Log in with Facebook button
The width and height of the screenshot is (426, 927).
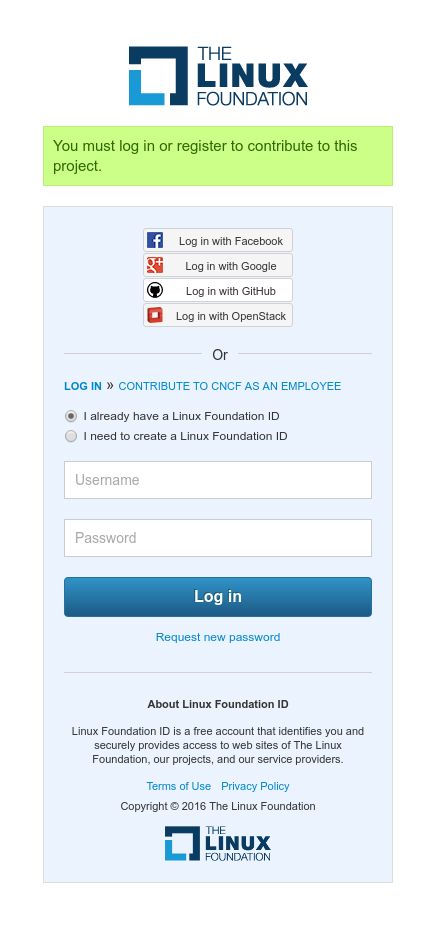click(x=218, y=241)
